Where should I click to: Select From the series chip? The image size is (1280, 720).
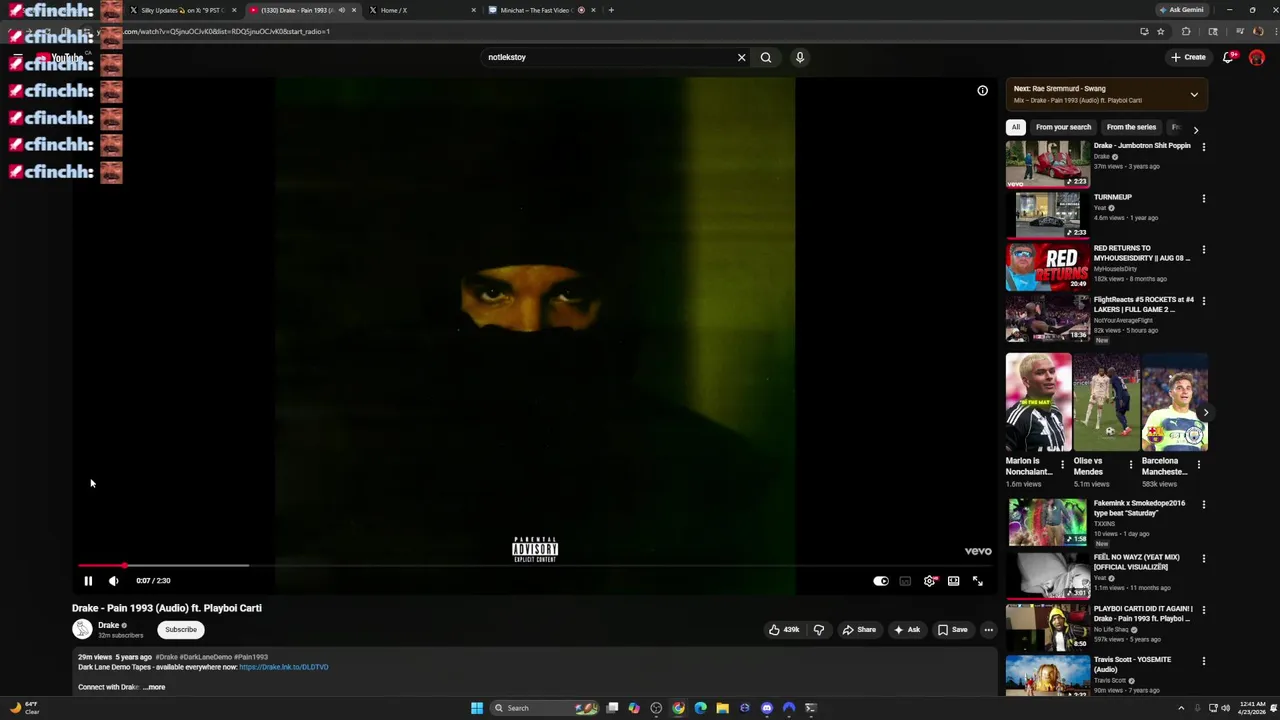[x=1131, y=127]
